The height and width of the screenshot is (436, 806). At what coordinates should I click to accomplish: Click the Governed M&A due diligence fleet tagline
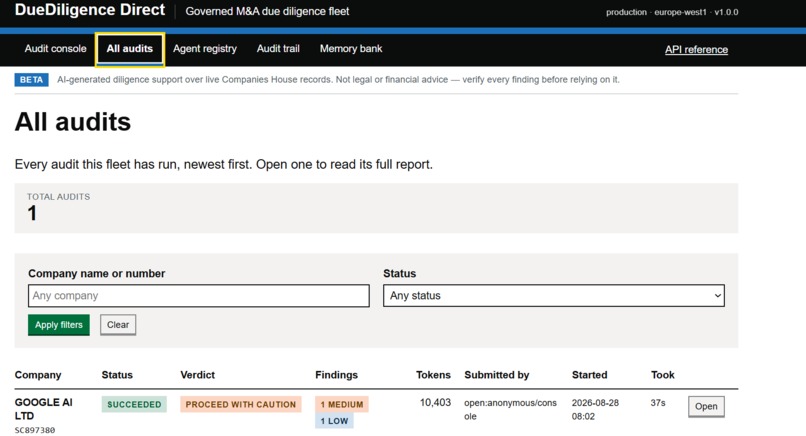pyautogui.click(x=267, y=11)
